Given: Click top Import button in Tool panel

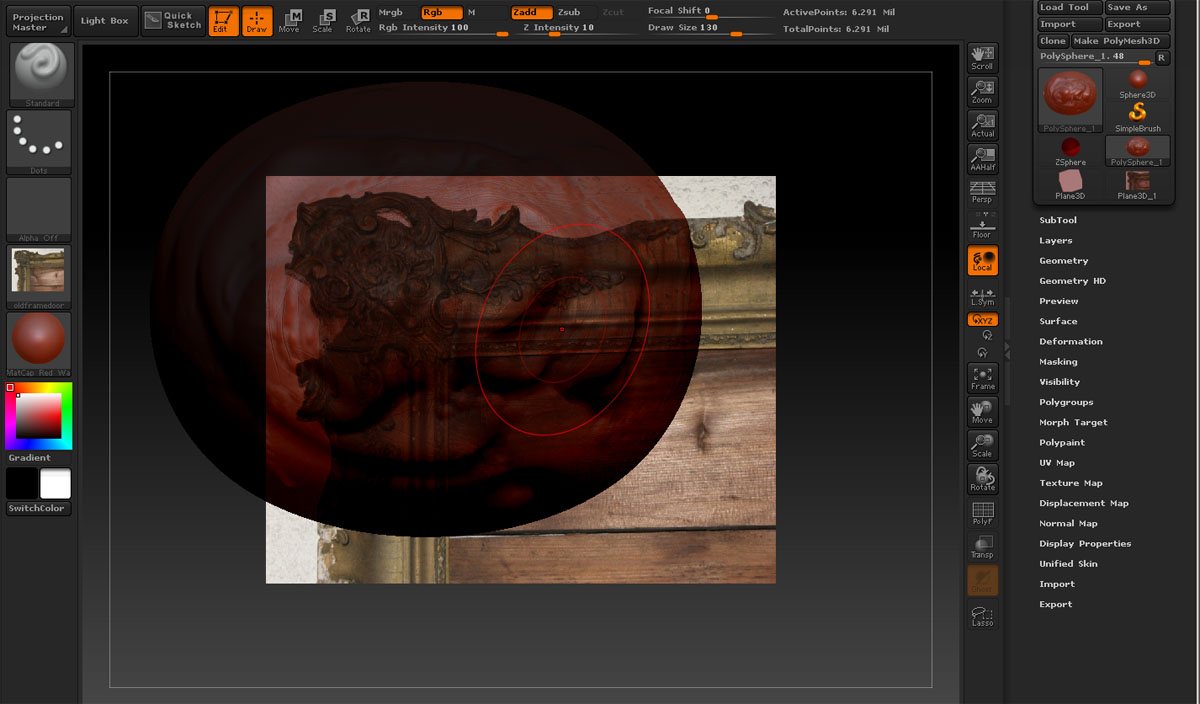Looking at the screenshot, I should (x=1069, y=24).
